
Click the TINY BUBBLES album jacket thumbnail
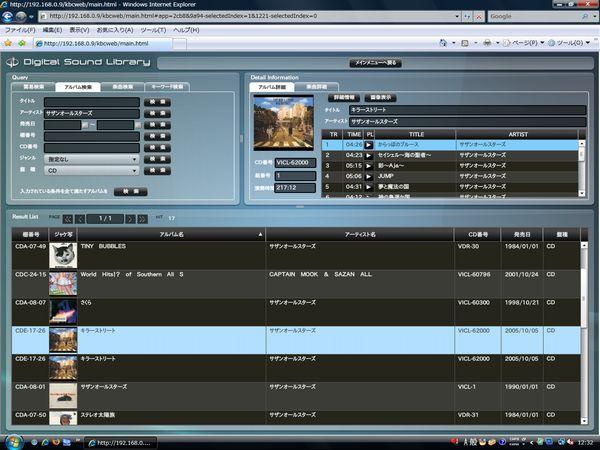(x=63, y=253)
